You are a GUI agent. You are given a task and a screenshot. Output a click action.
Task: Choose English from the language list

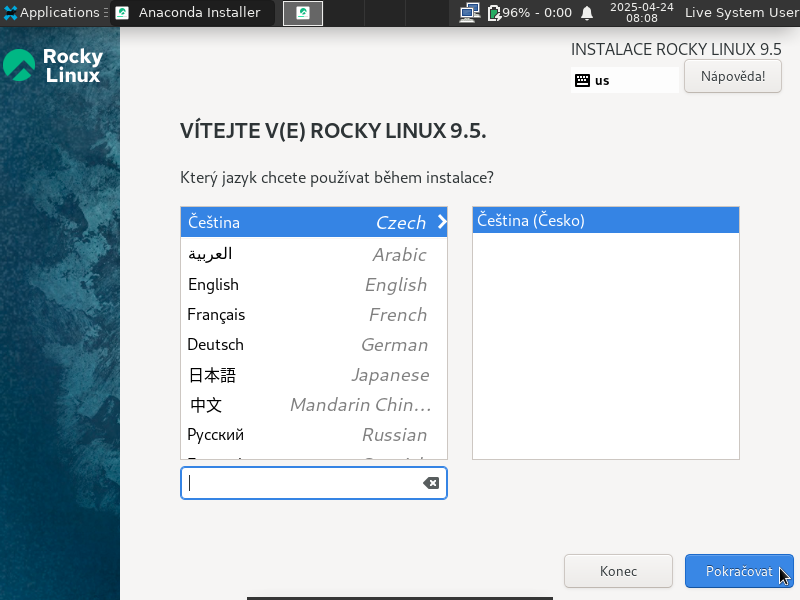(x=314, y=284)
